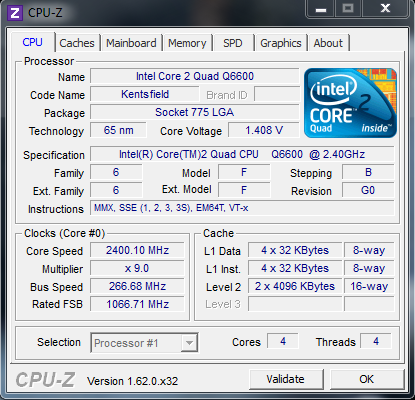Click the Family value 6
This screenshot has width=415, height=400.
[116, 172]
